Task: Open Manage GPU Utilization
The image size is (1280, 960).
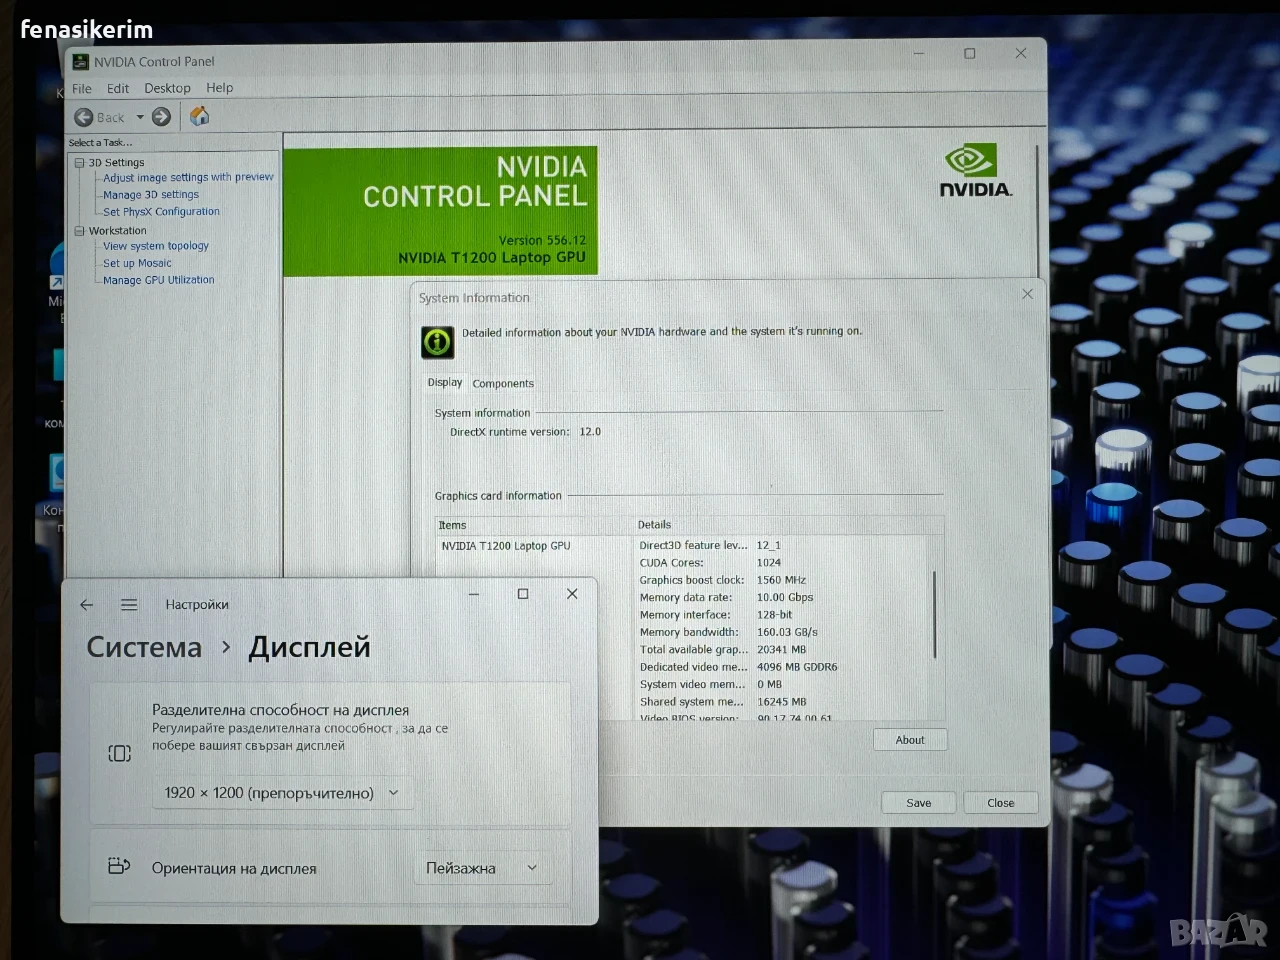Action: [x=159, y=280]
